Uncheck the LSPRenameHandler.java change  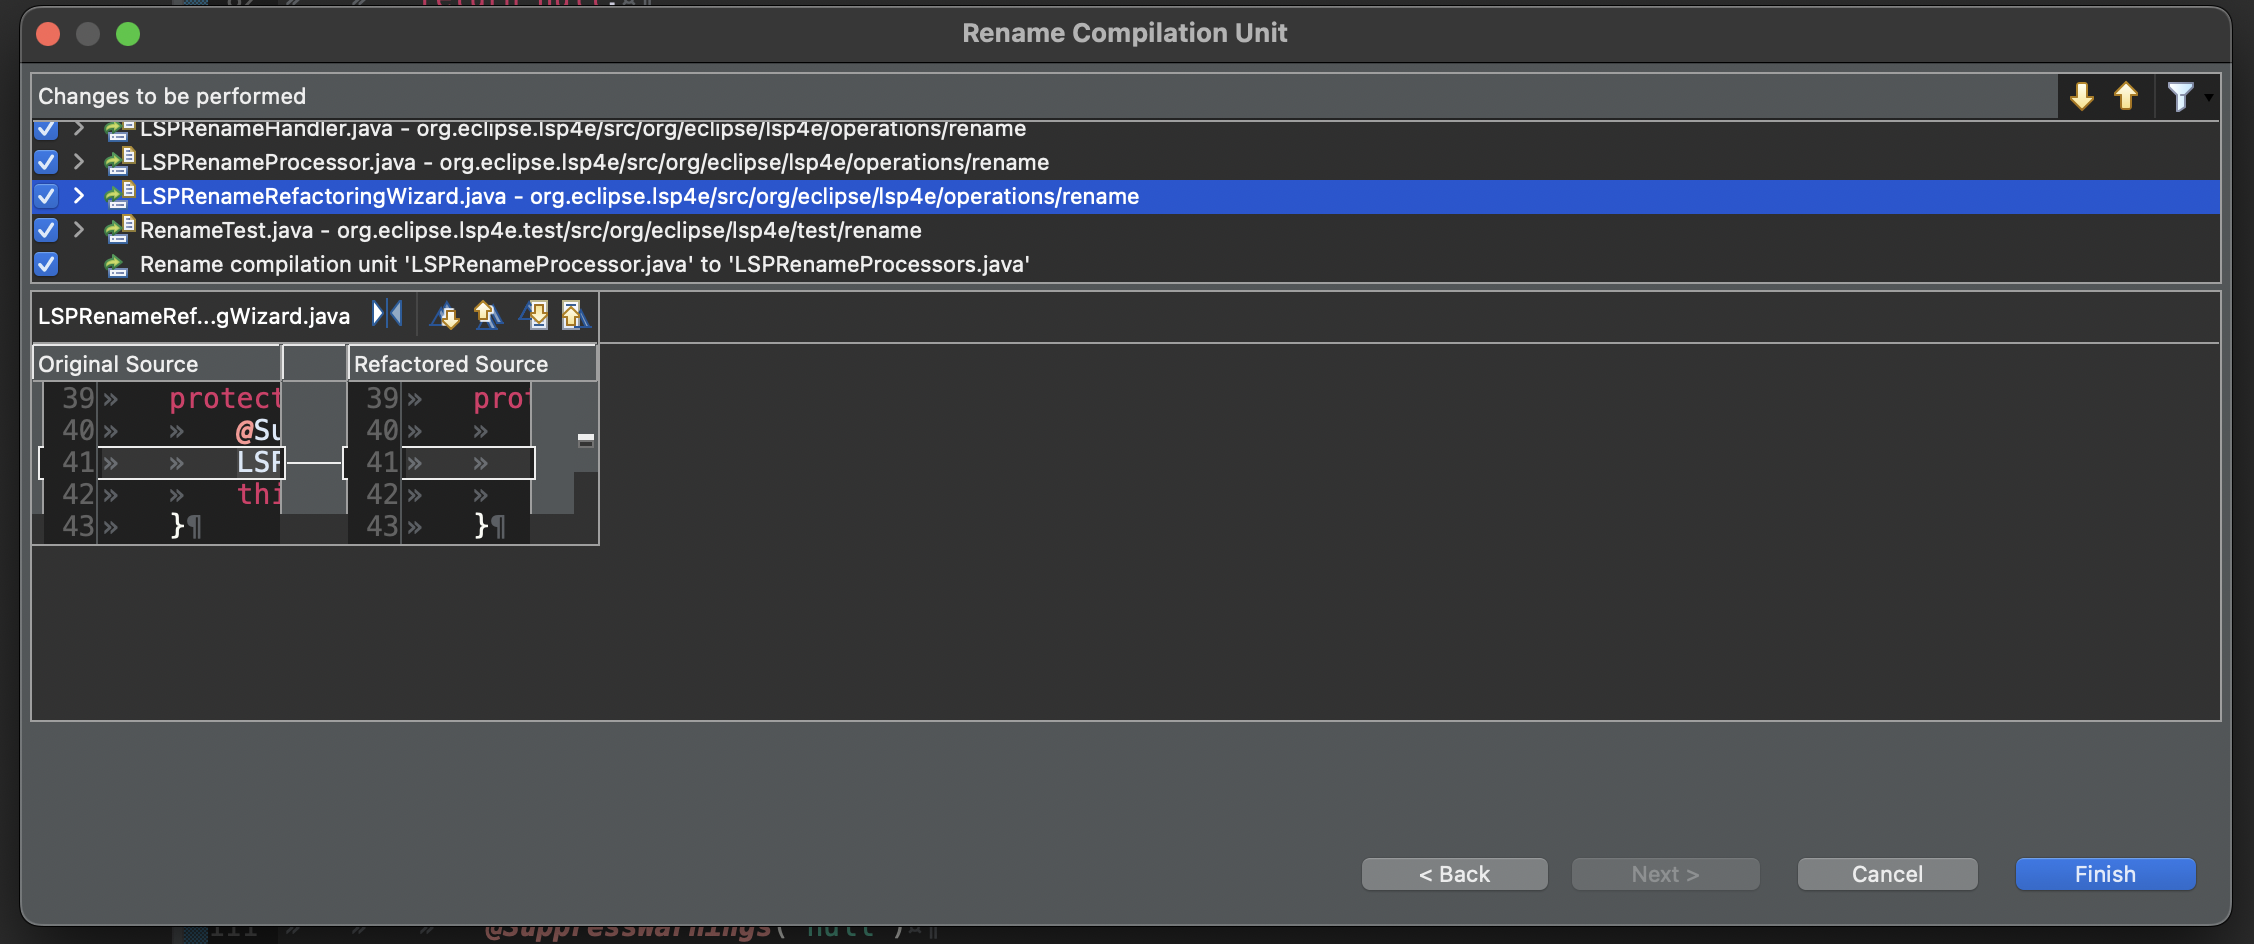pyautogui.click(x=45, y=128)
